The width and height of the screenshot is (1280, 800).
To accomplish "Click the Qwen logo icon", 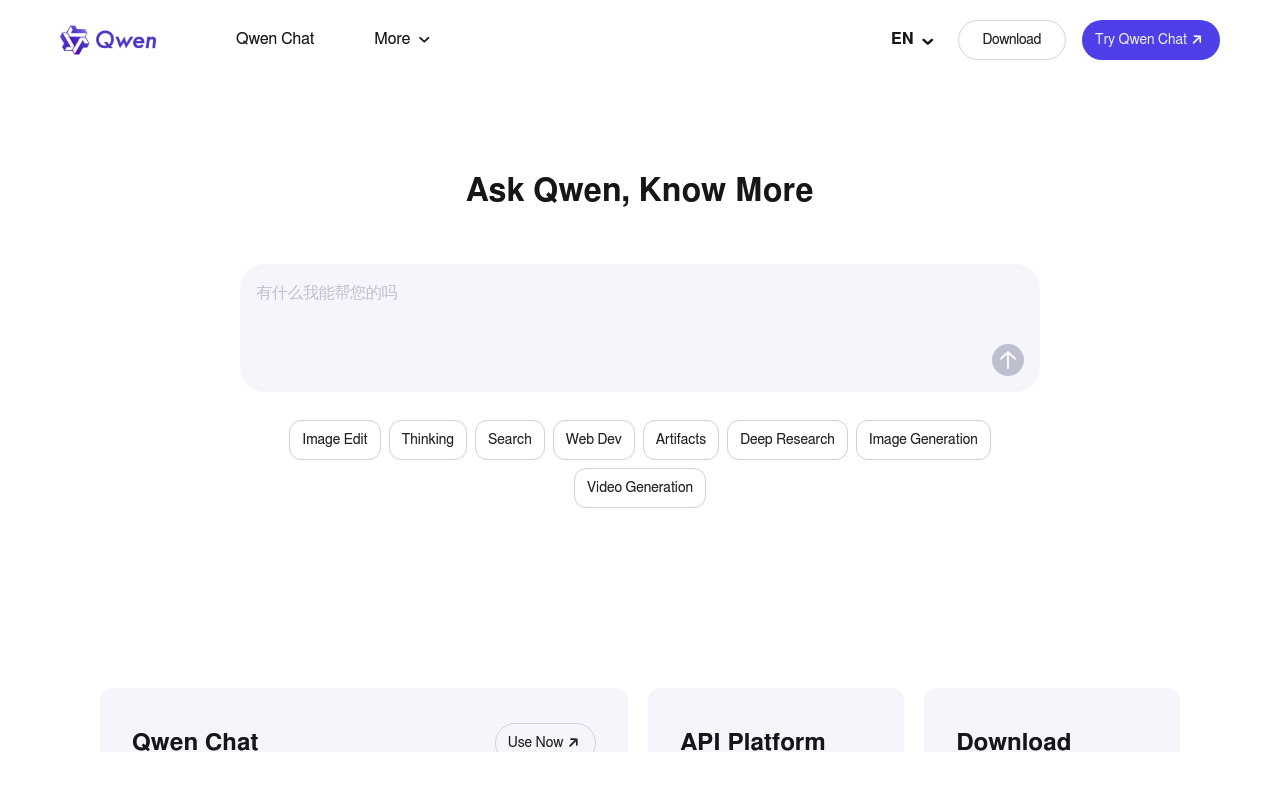I will 75,40.
